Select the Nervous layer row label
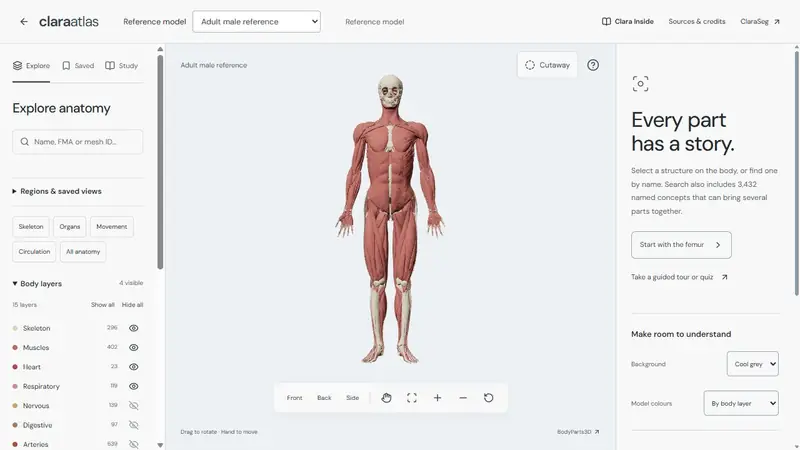The width and height of the screenshot is (800, 450). pyautogui.click(x=36, y=406)
